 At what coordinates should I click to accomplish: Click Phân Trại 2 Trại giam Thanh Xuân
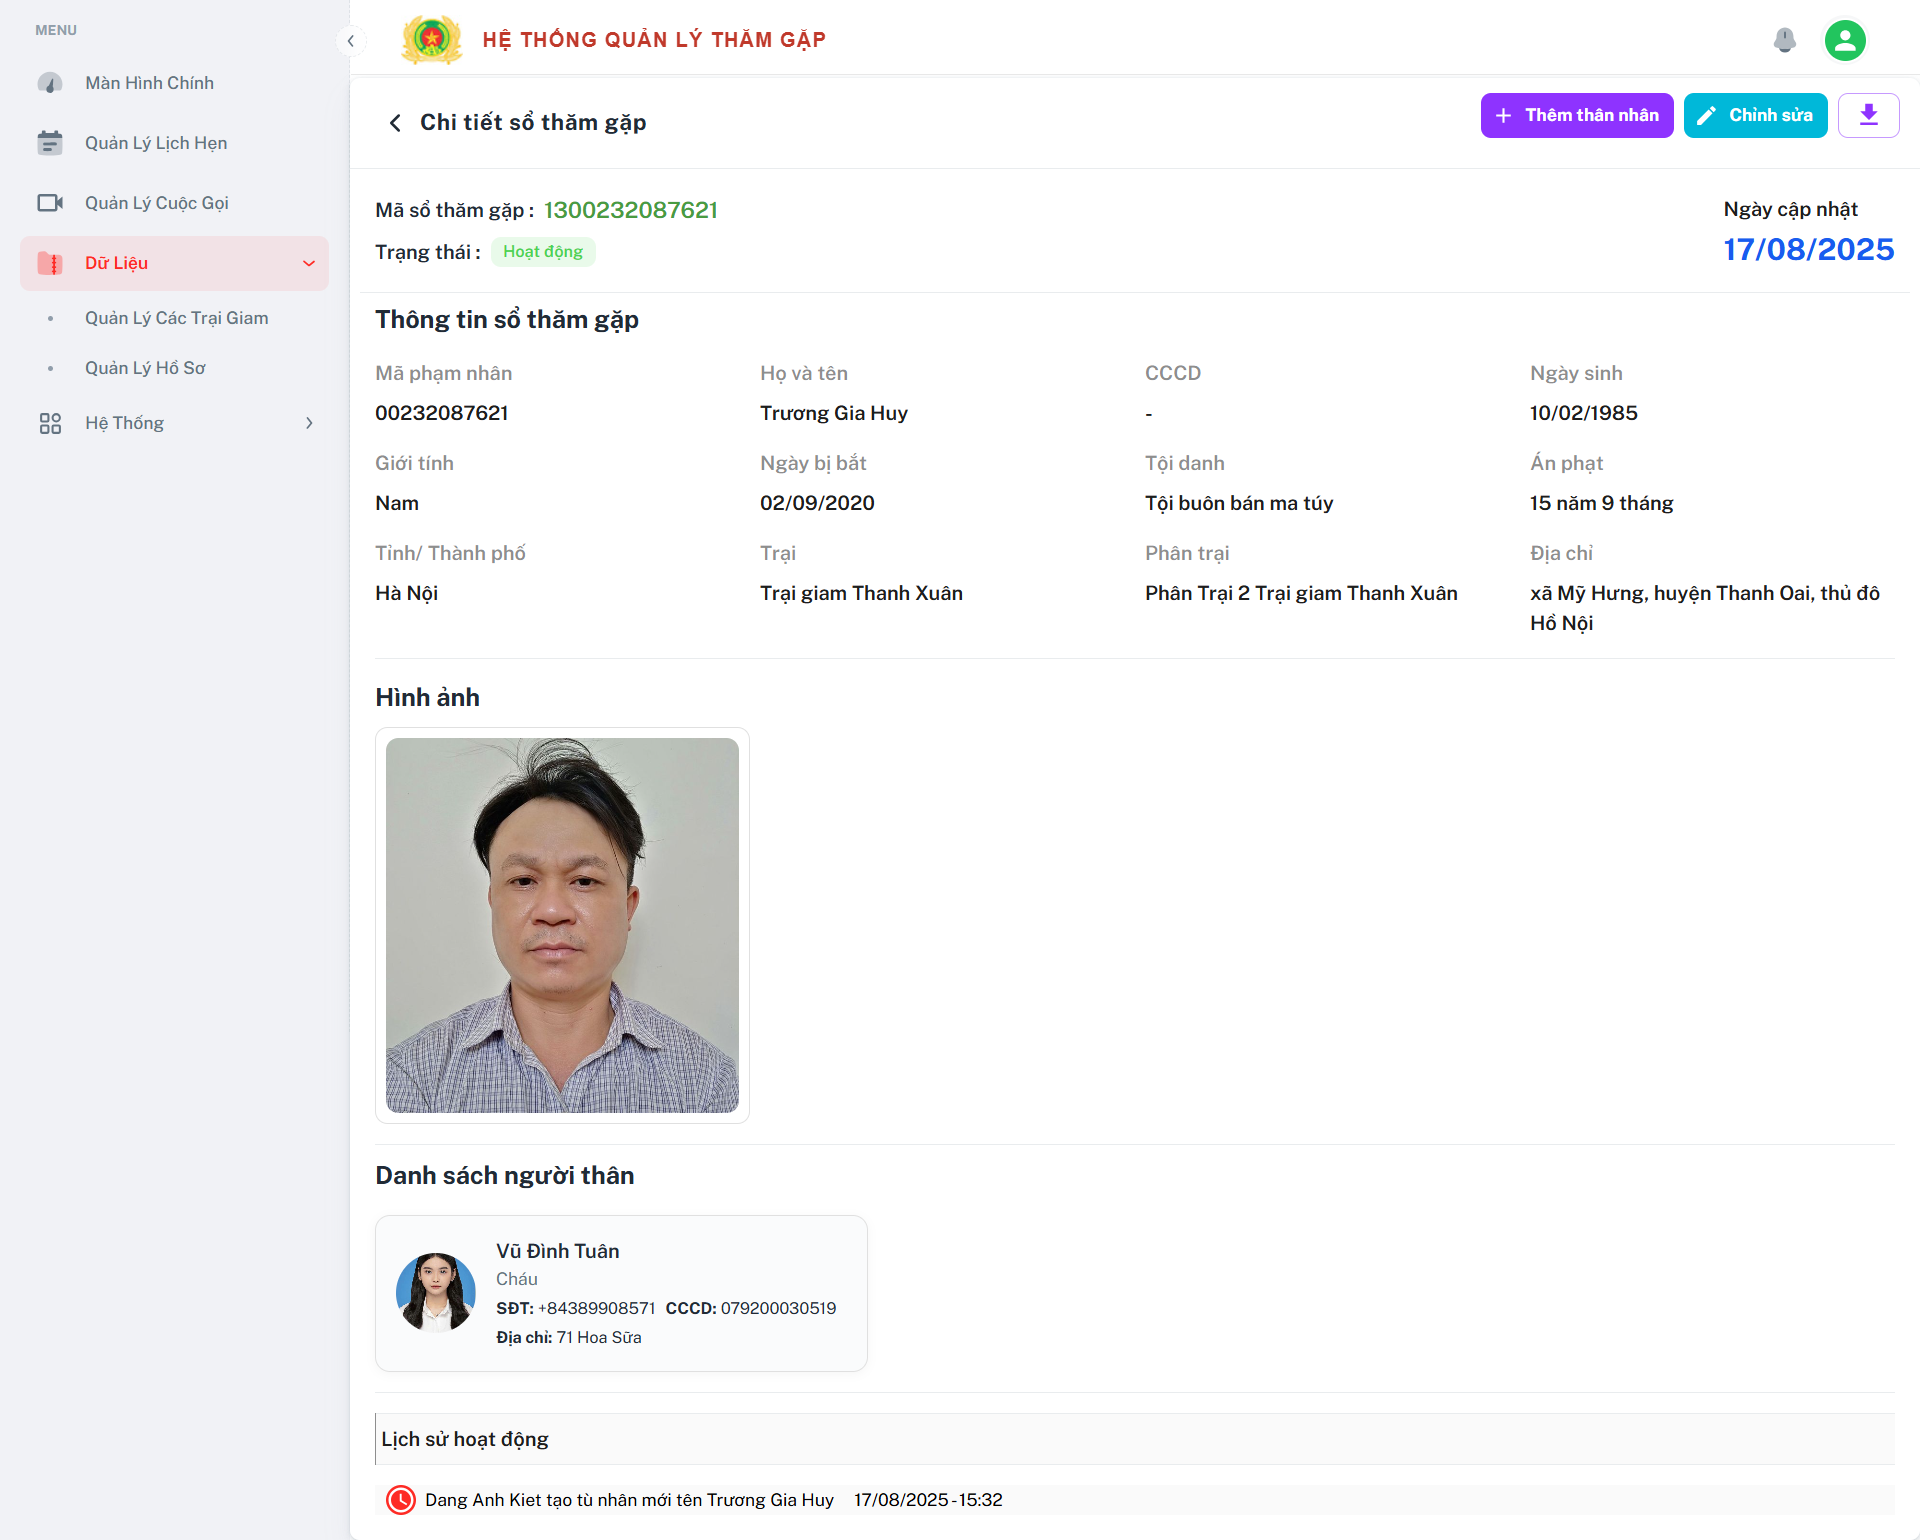pyautogui.click(x=1301, y=593)
